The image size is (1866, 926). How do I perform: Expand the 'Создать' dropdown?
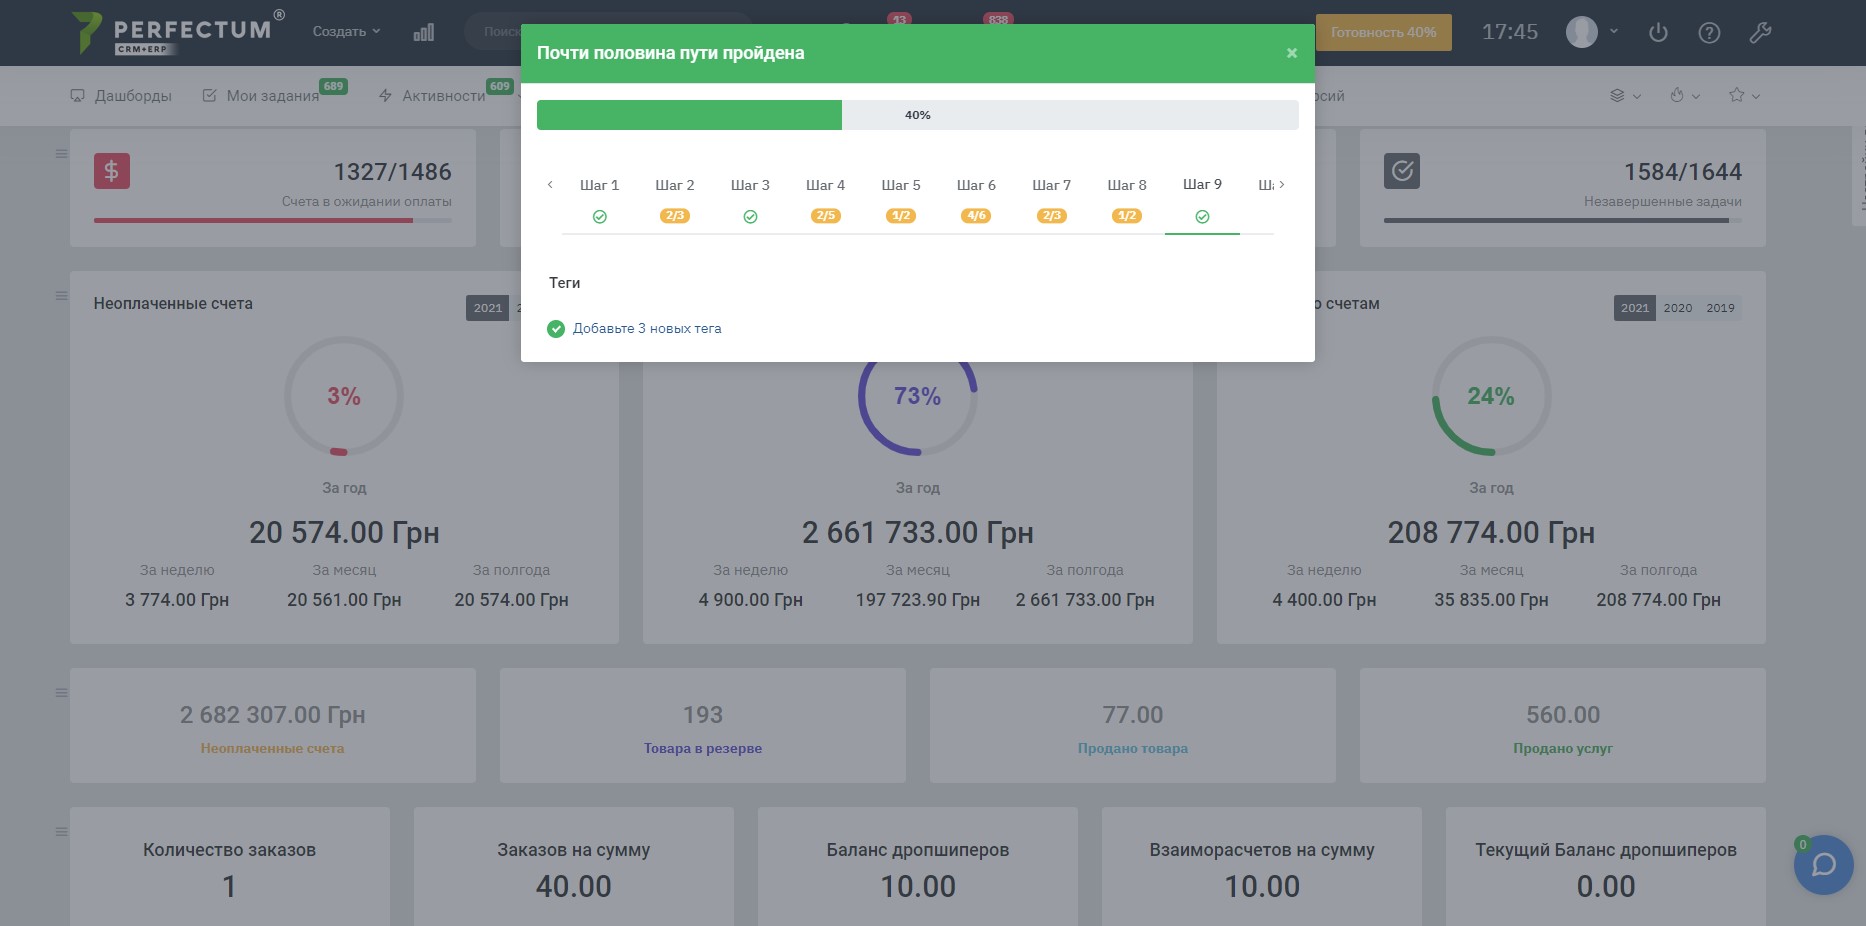(346, 32)
